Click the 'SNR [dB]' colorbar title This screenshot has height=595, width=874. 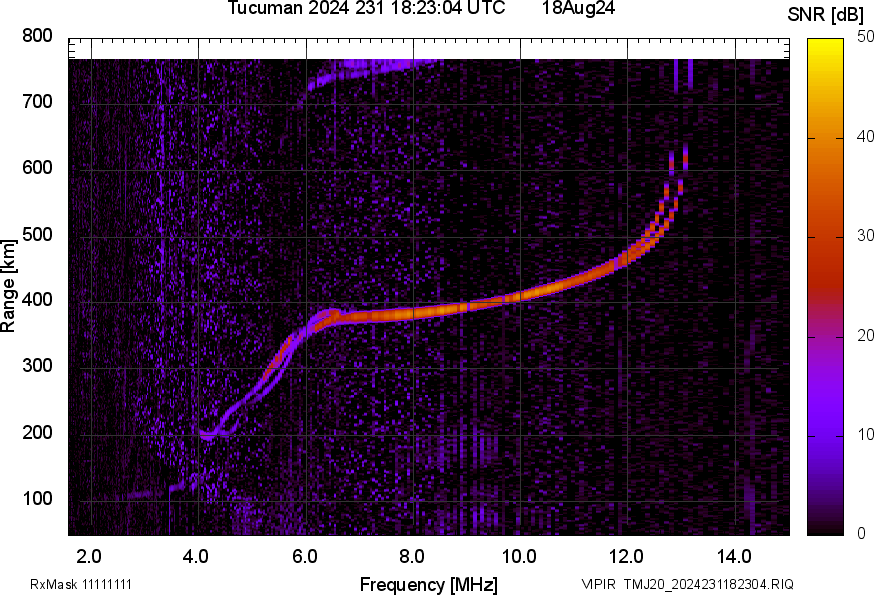tap(825, 15)
